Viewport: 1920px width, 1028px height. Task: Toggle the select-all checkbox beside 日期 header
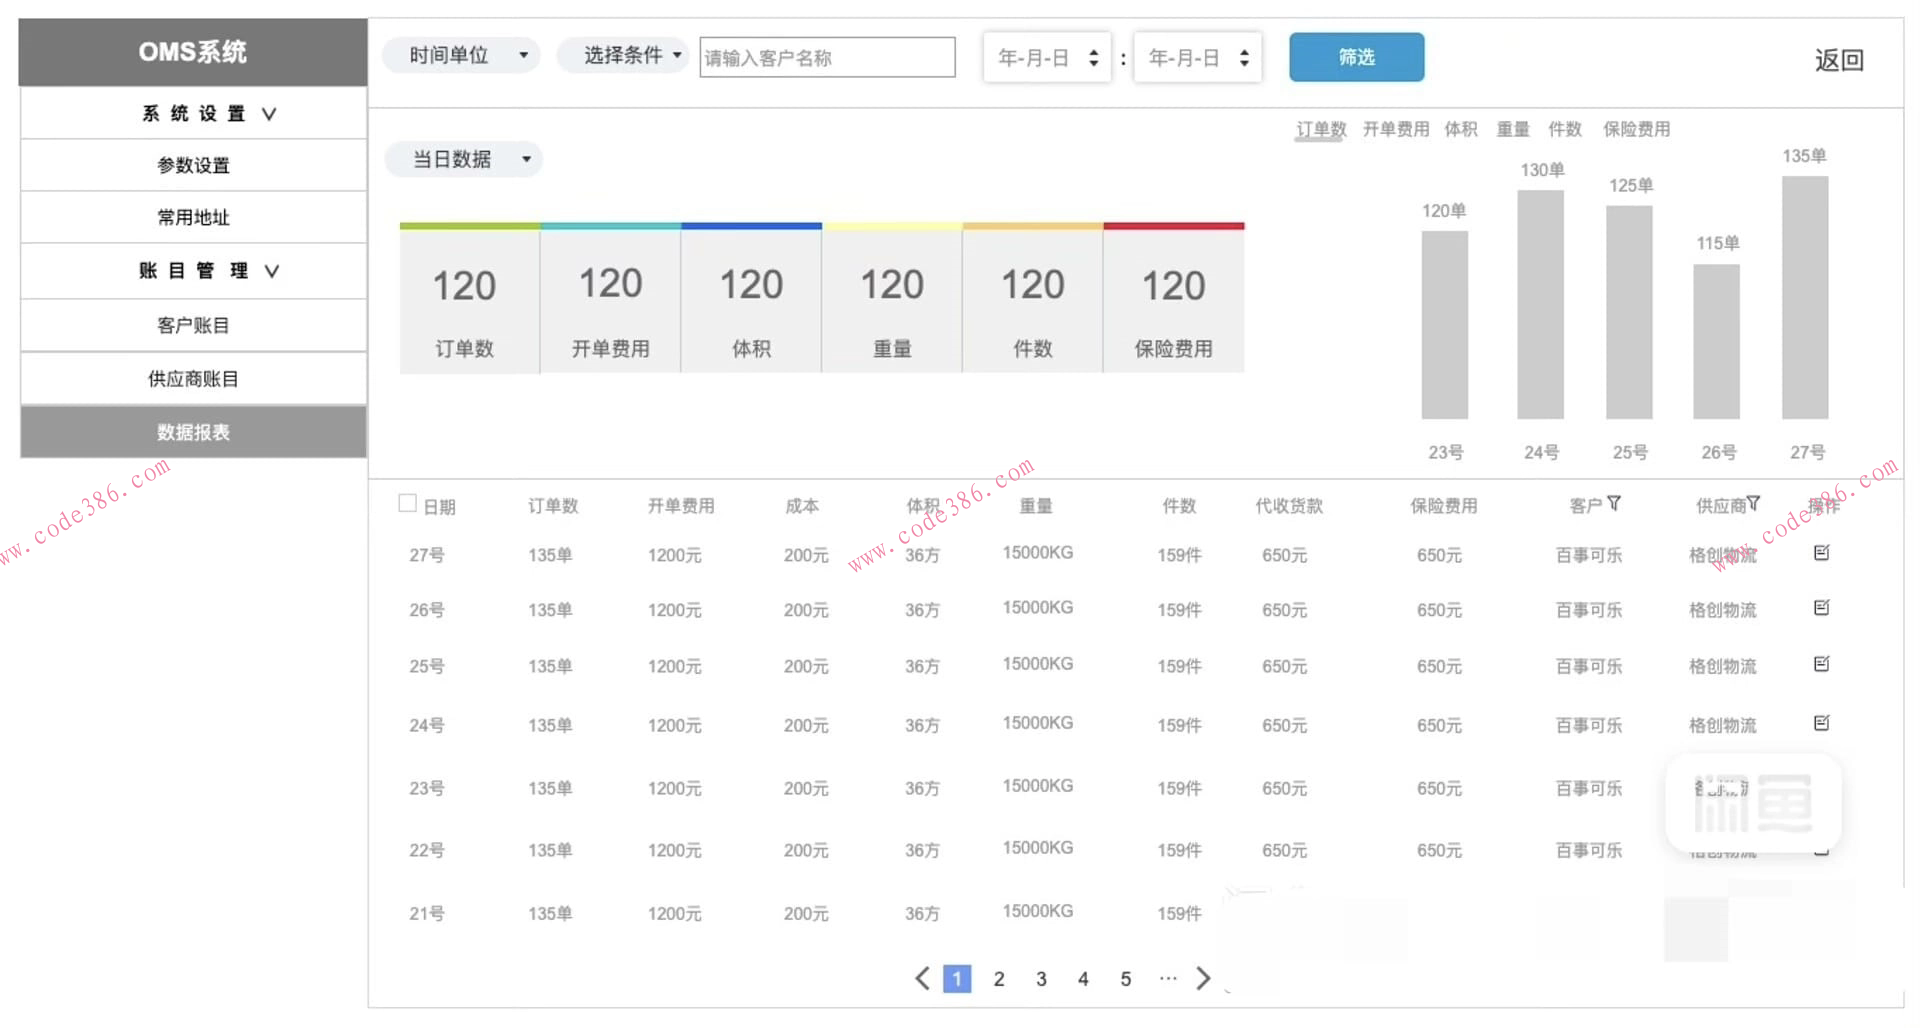coord(406,503)
